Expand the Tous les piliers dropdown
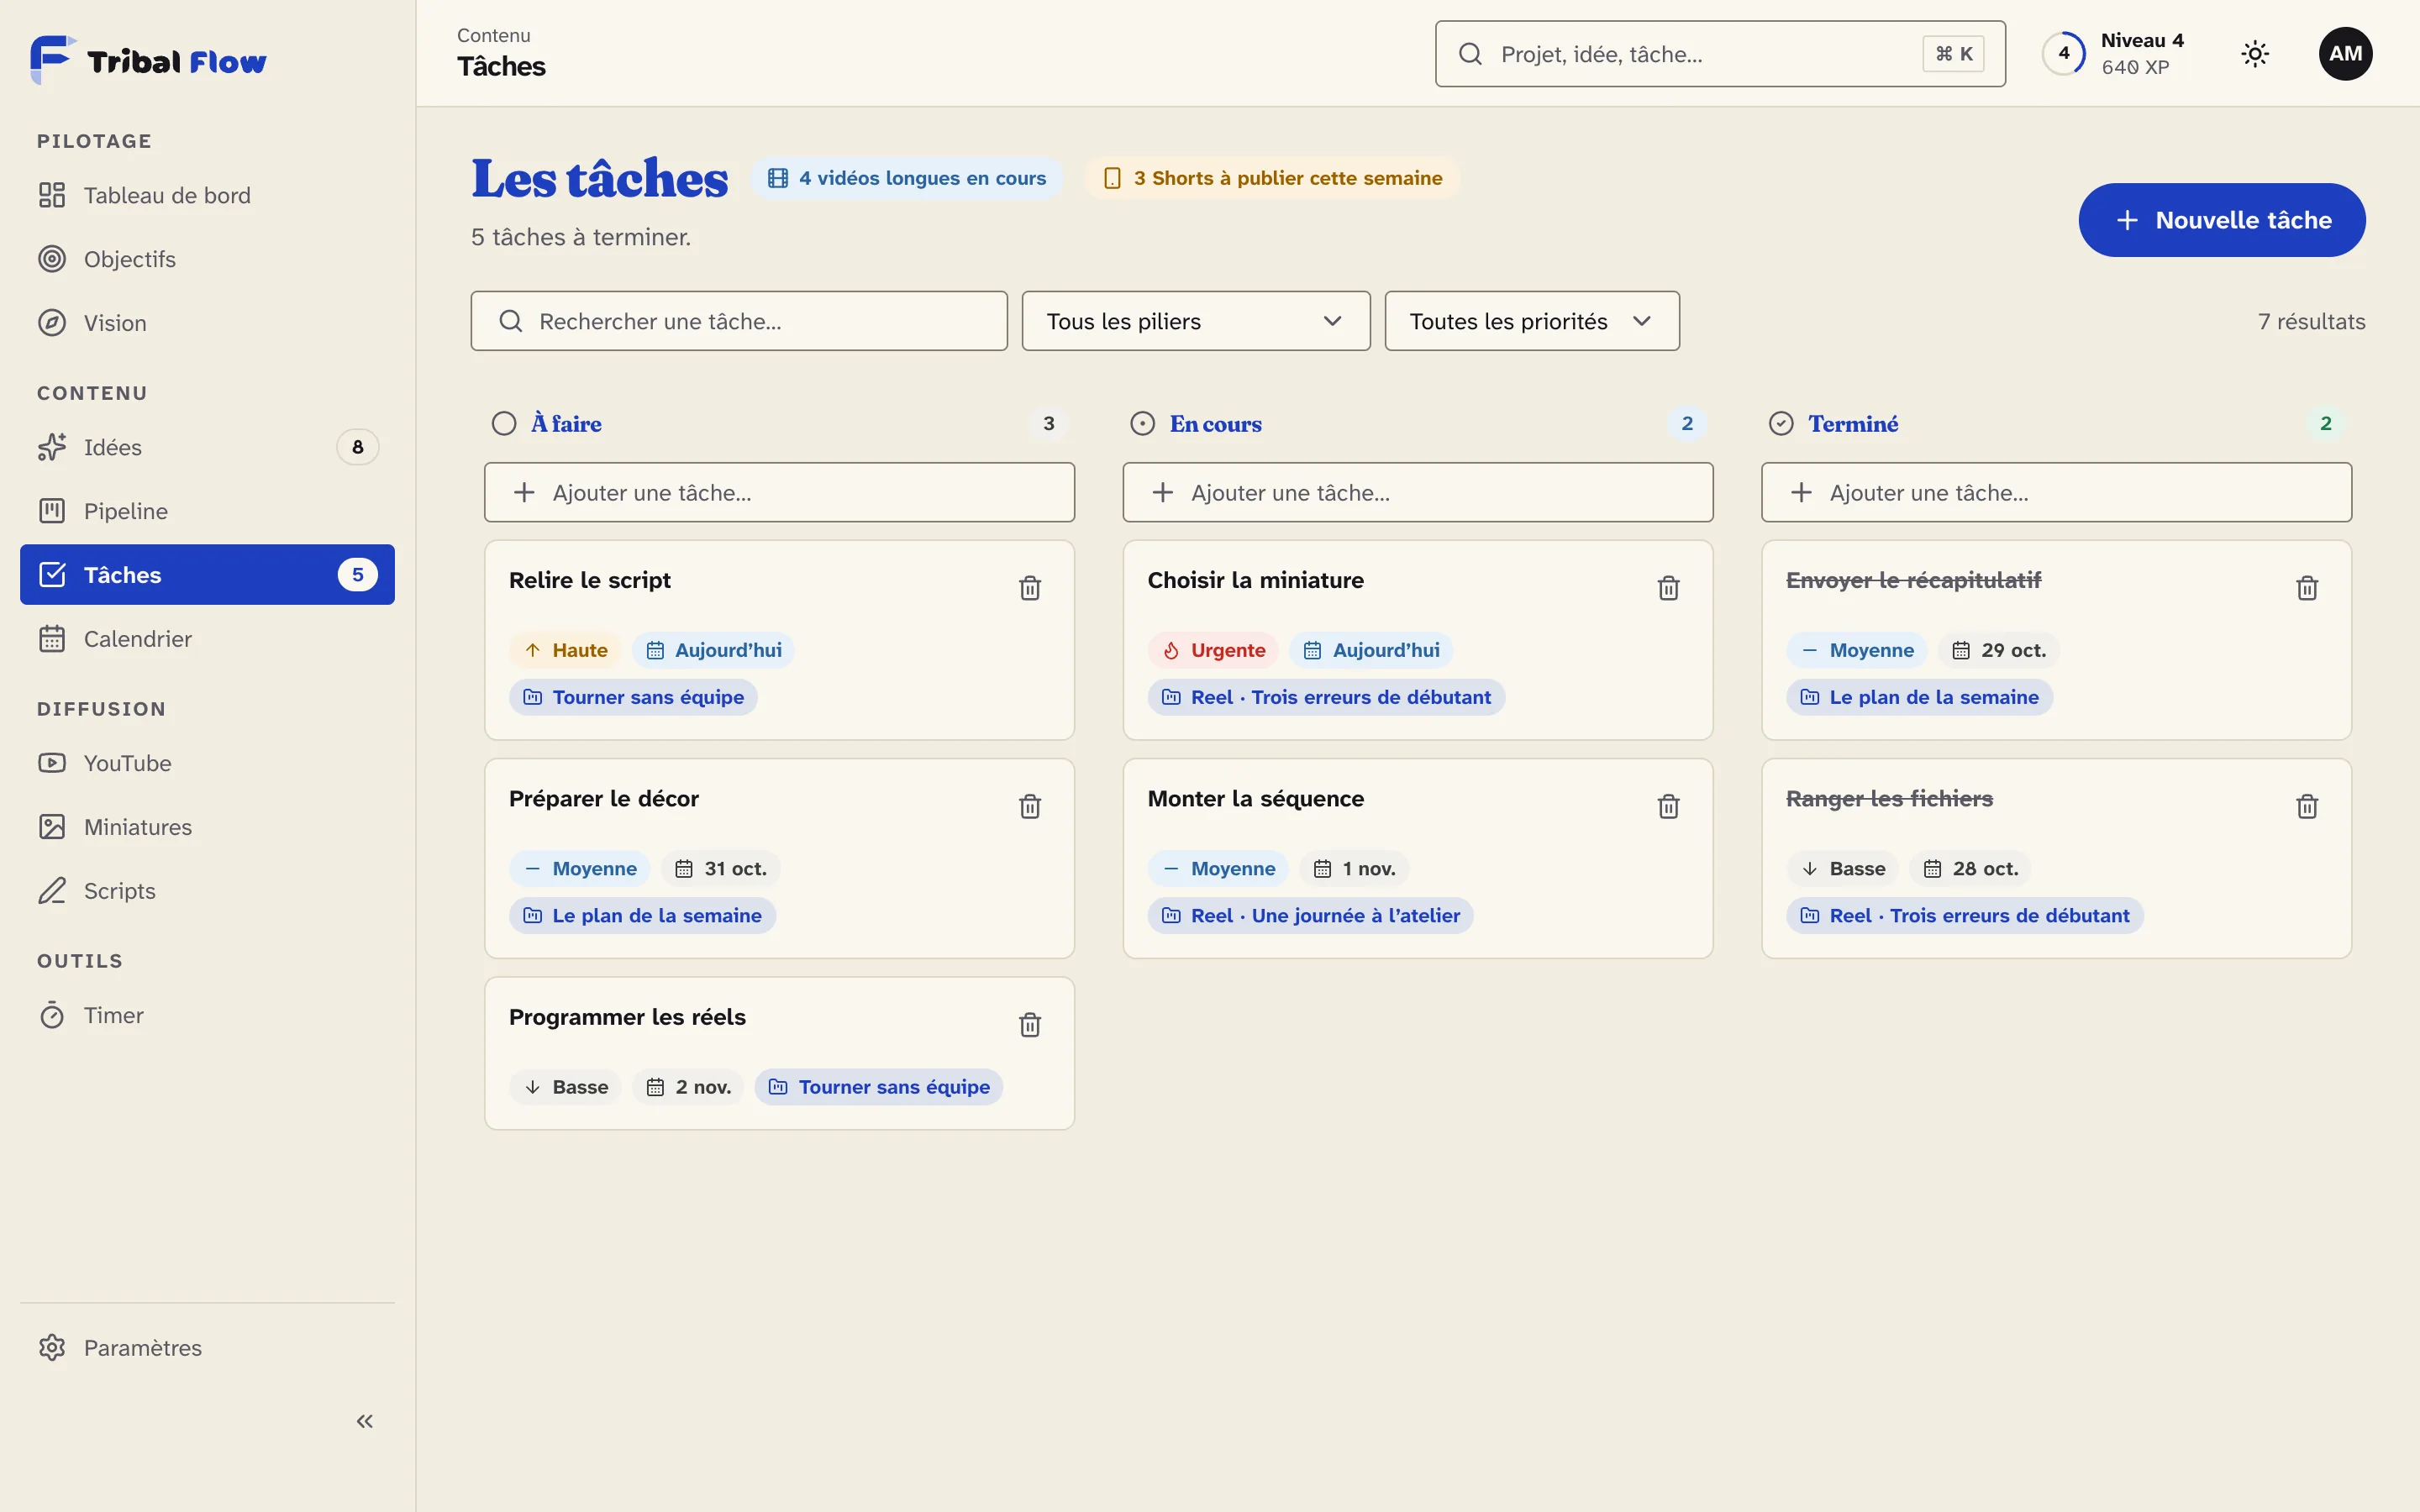The height and width of the screenshot is (1512, 2420). click(x=1195, y=321)
